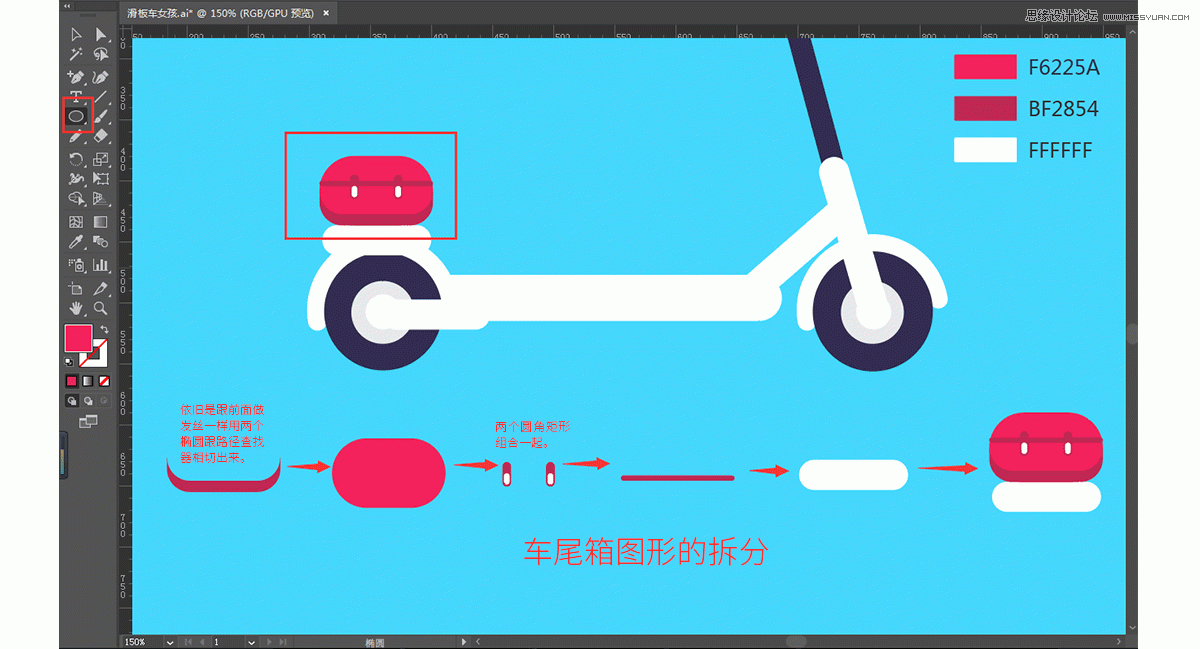Activate the Eyedropper tool
This screenshot has width=1200, height=649.
click(x=76, y=242)
